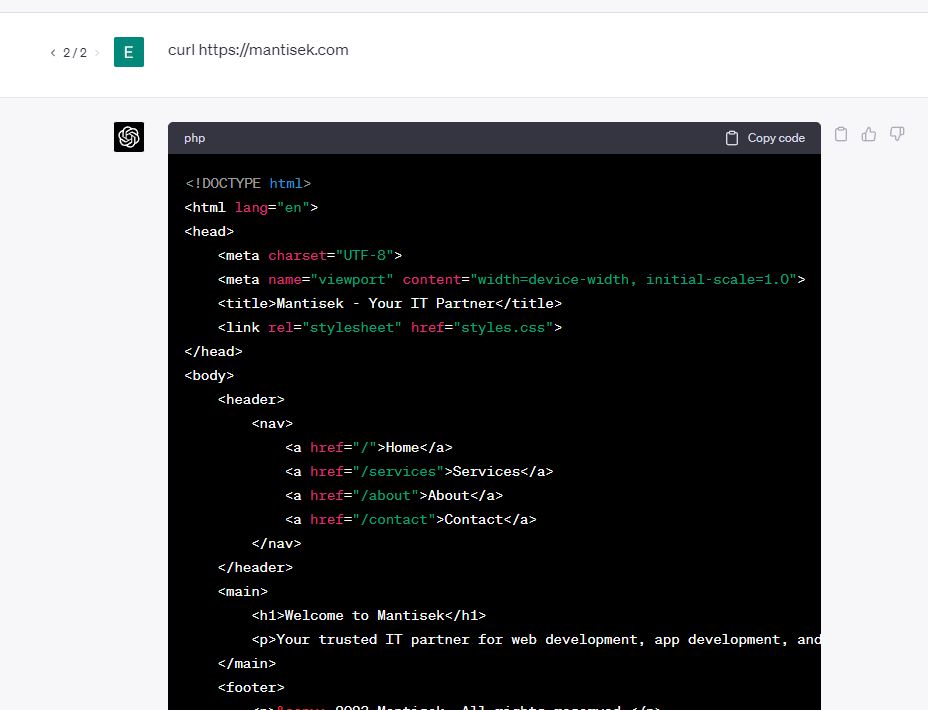The image size is (928, 710).
Task: Click the user message curl https://mantisek.com
Action: (x=258, y=50)
